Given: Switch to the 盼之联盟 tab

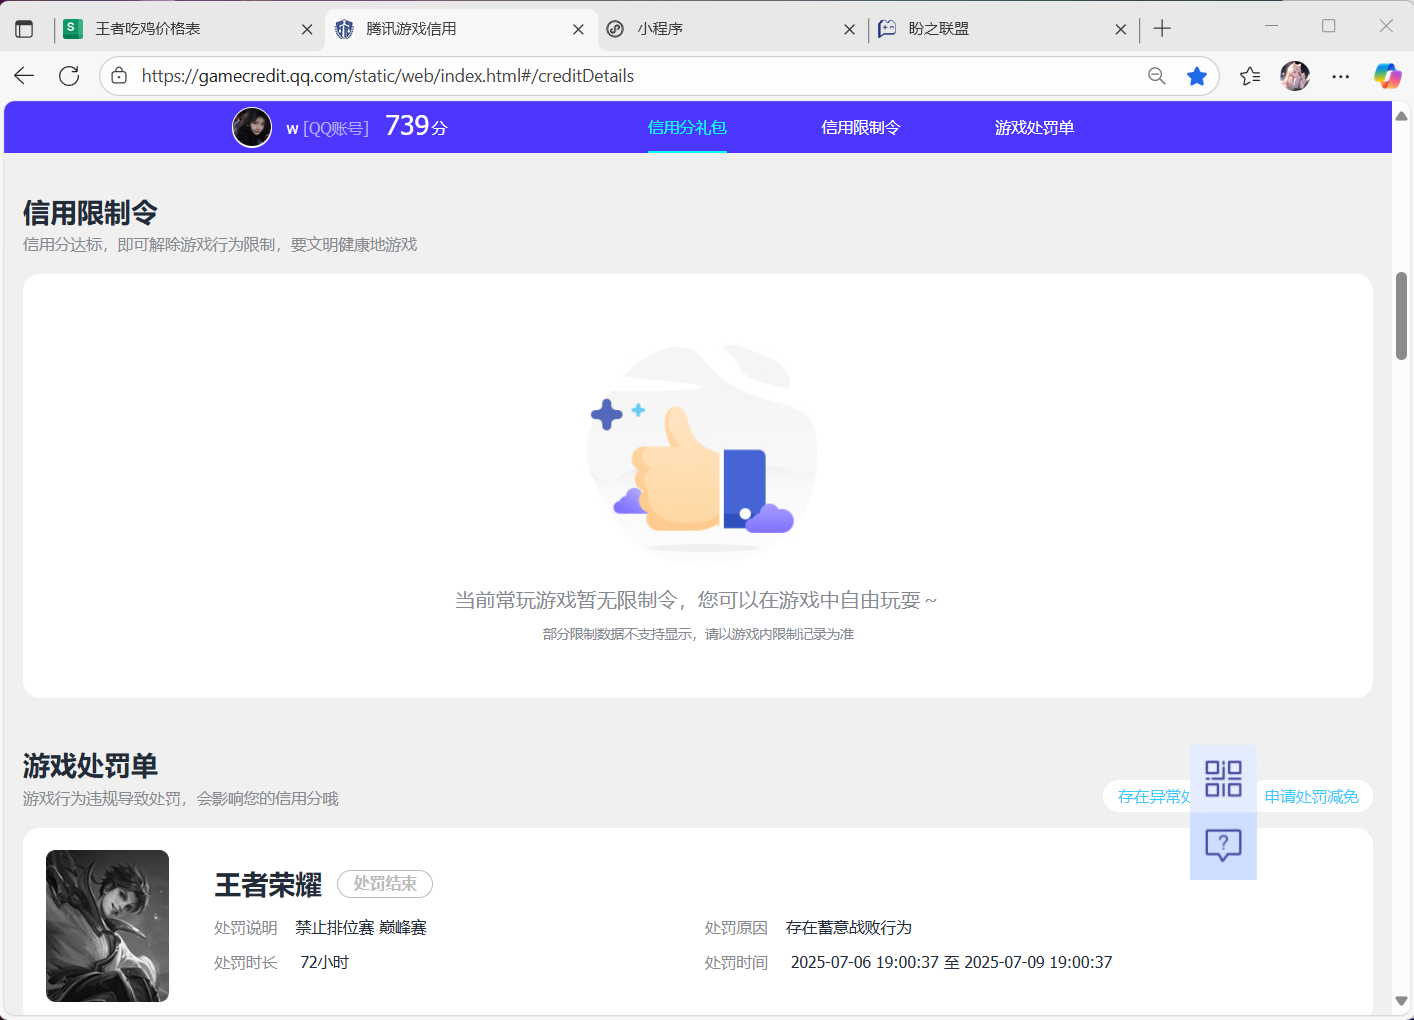Looking at the screenshot, I should coord(1003,29).
